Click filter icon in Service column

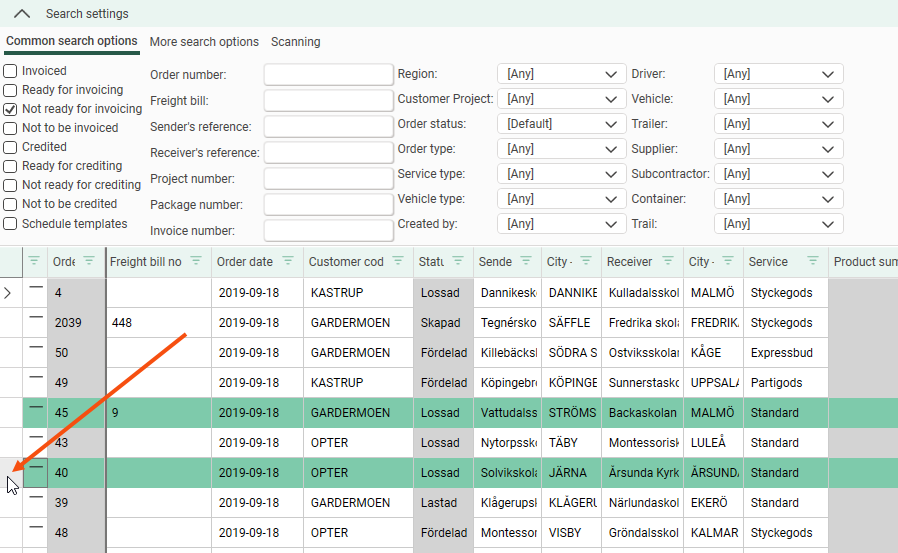811,261
